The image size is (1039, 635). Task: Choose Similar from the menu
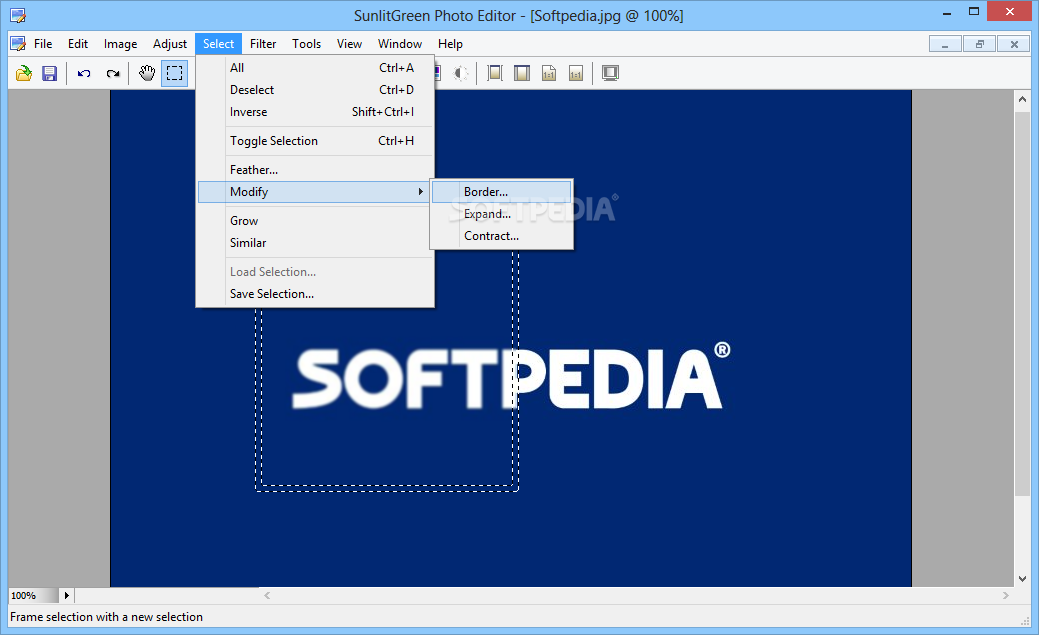(315, 243)
